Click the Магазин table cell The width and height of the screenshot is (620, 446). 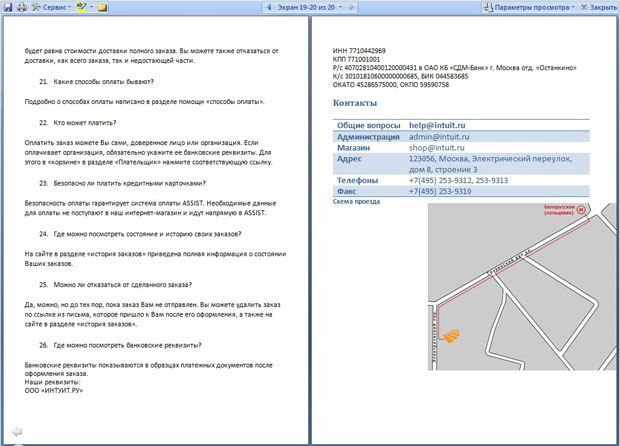point(353,147)
